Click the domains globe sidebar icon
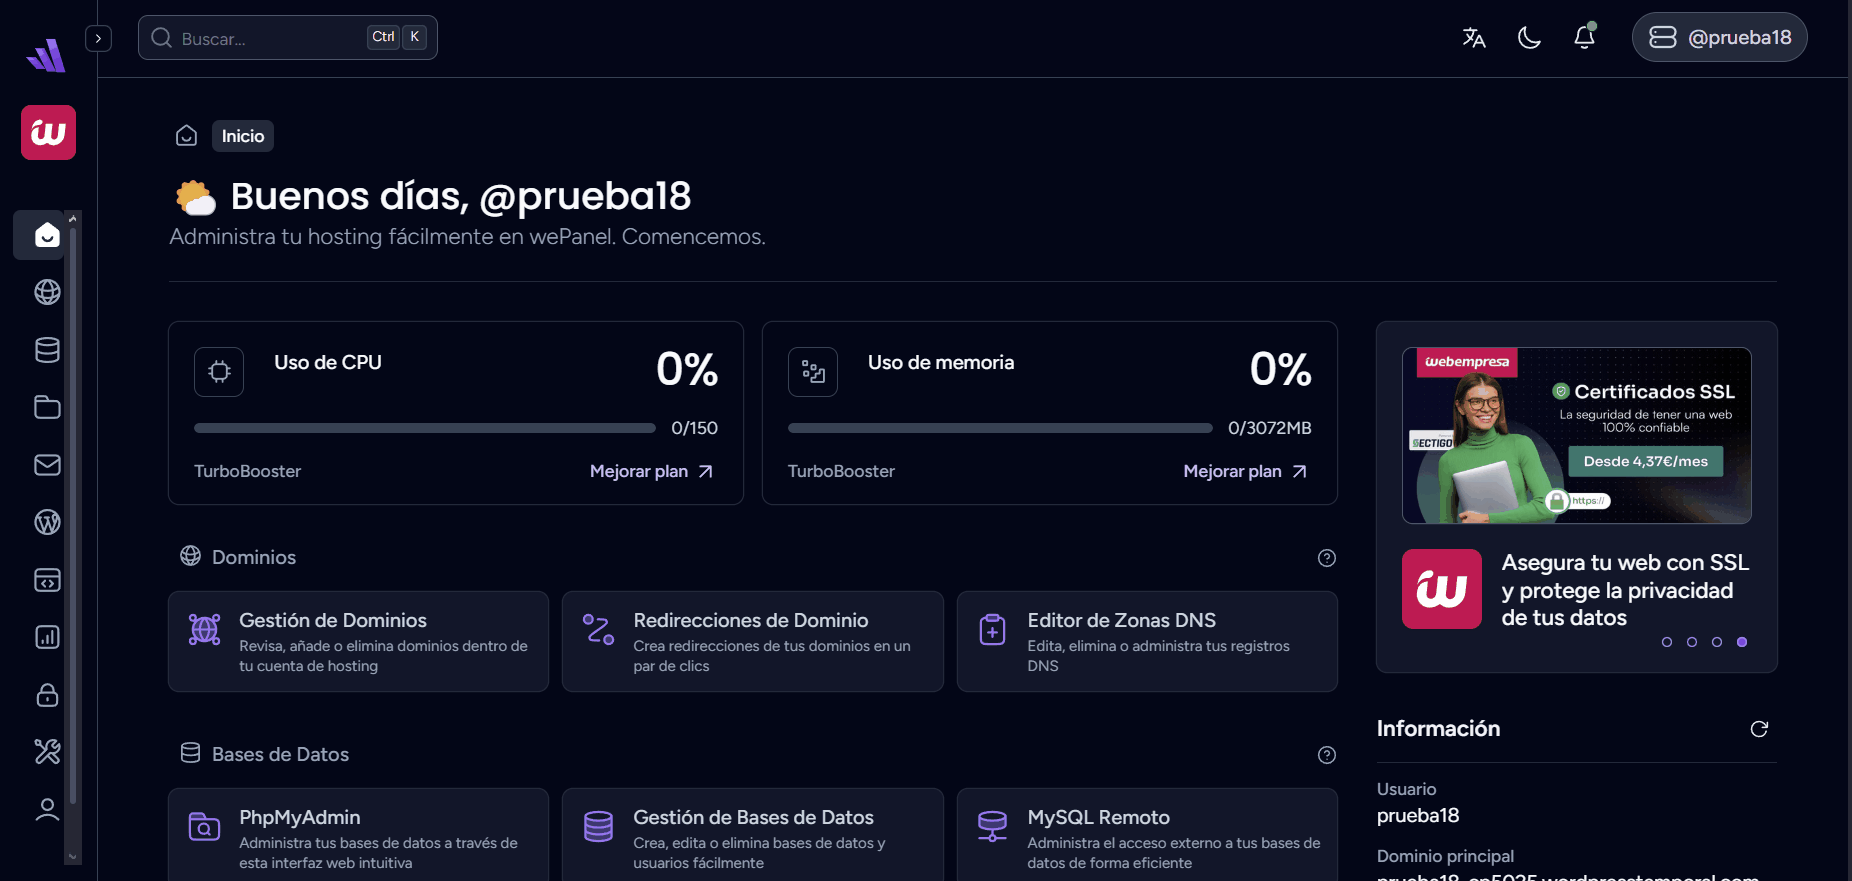Screen dimensions: 1852x881 (x=47, y=292)
